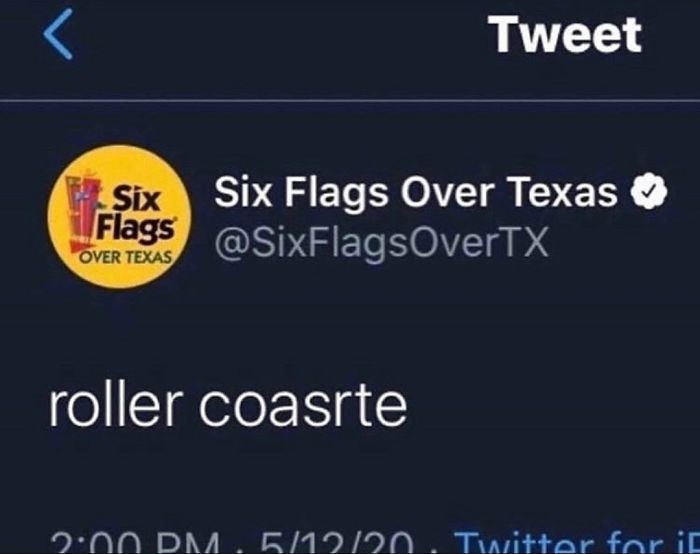Click the OVER TEXAS banner in the logo
Image resolution: width=700 pixels, height=554 pixels.
coord(125,258)
